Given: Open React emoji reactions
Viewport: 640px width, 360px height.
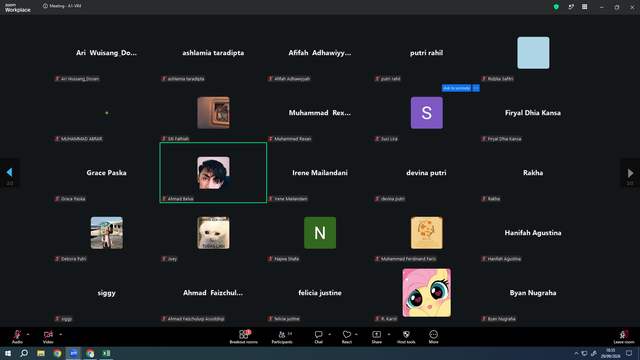Looking at the screenshot, I should pos(347,337).
